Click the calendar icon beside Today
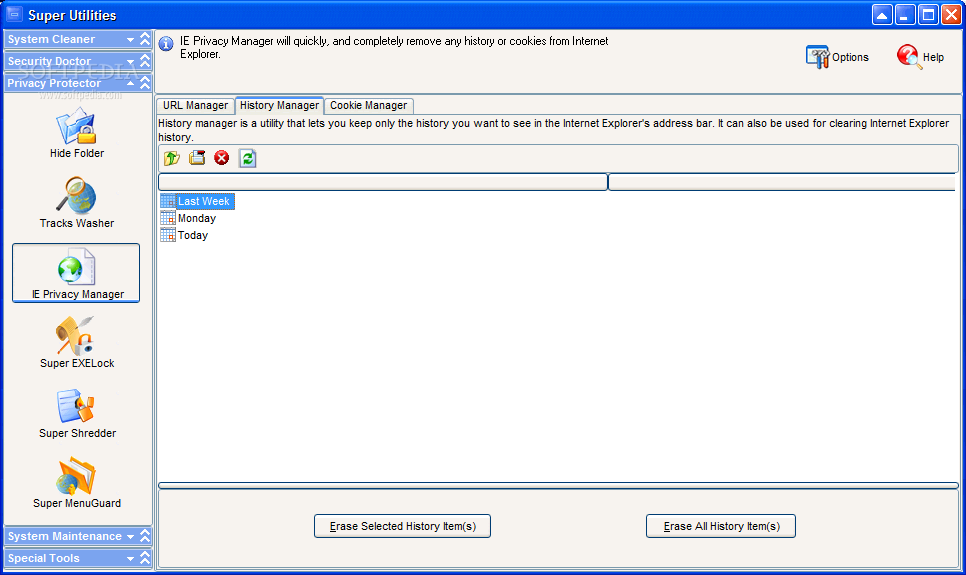 pyautogui.click(x=168, y=235)
